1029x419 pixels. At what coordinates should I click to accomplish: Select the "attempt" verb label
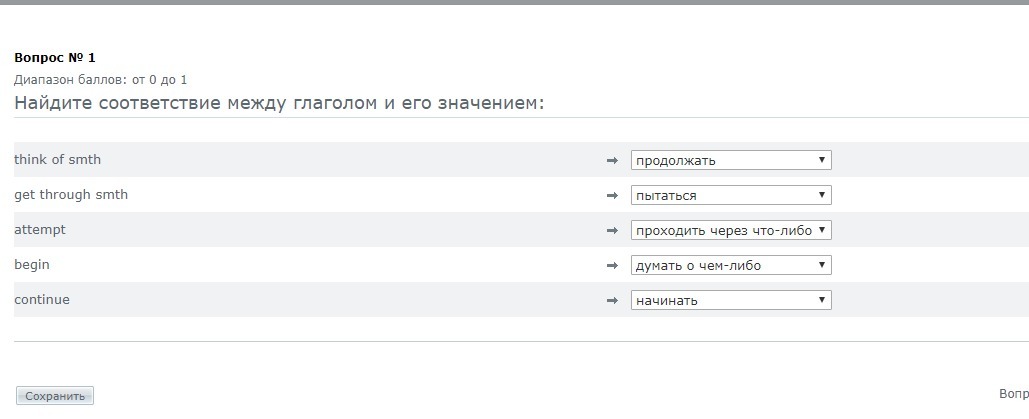tap(40, 230)
